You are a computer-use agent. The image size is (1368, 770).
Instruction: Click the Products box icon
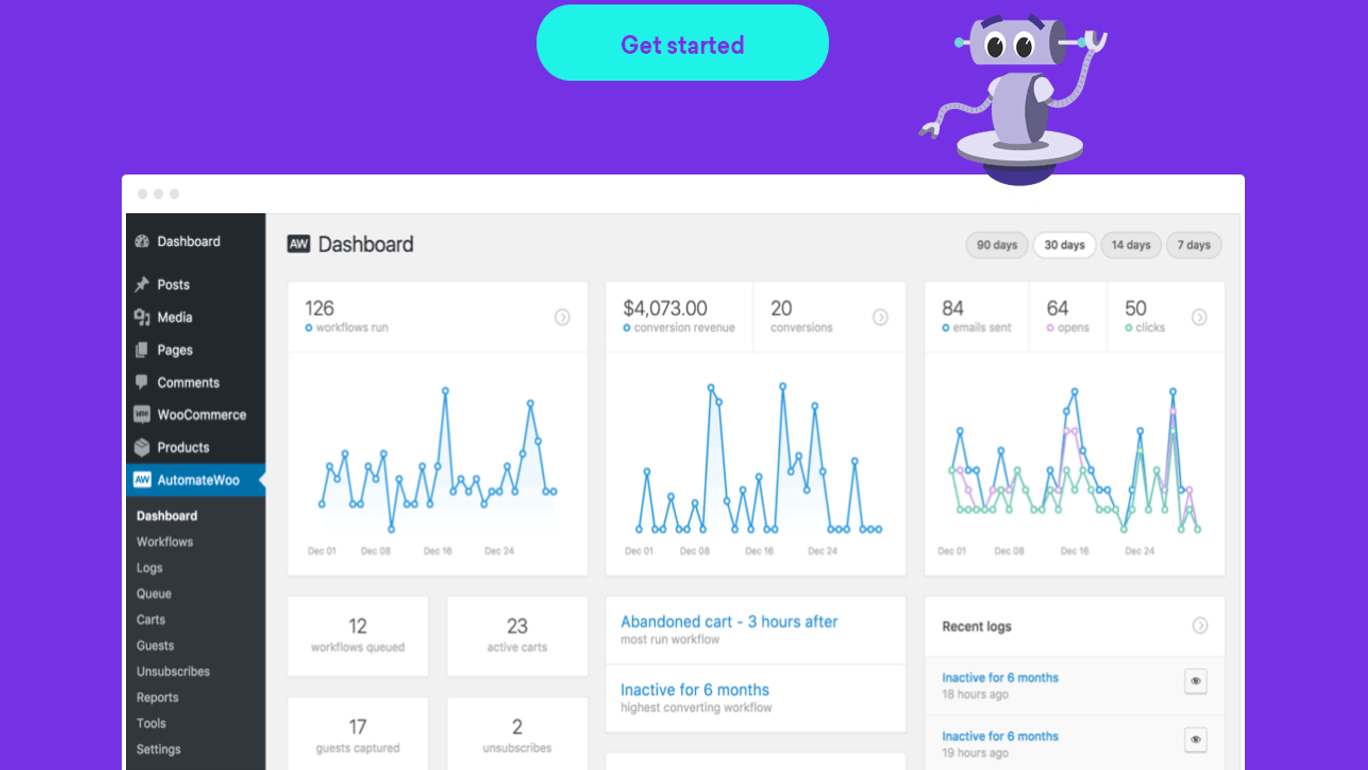tap(142, 447)
